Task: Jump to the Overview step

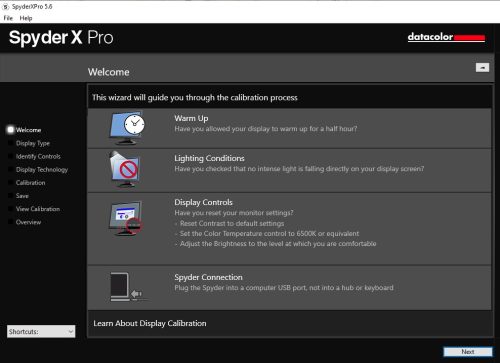Action: coord(28,222)
